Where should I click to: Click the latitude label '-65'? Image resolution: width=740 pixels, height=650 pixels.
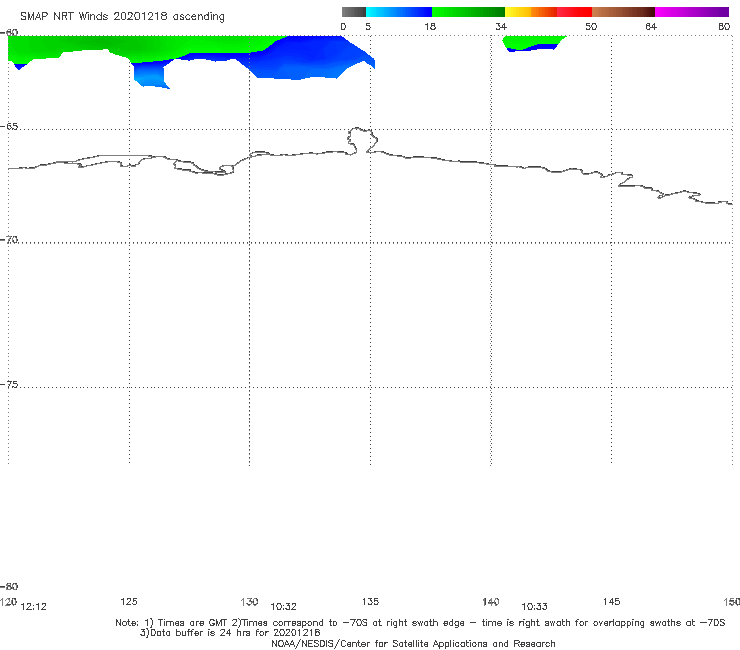pyautogui.click(x=9, y=127)
